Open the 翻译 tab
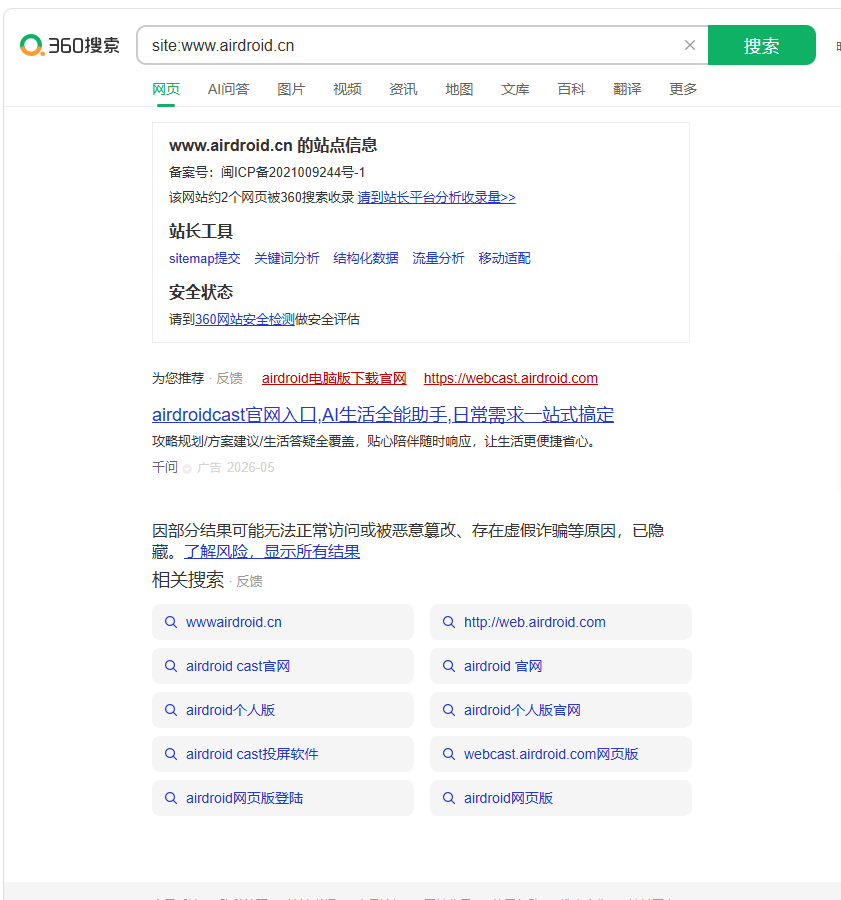The width and height of the screenshot is (841, 900). pos(627,90)
